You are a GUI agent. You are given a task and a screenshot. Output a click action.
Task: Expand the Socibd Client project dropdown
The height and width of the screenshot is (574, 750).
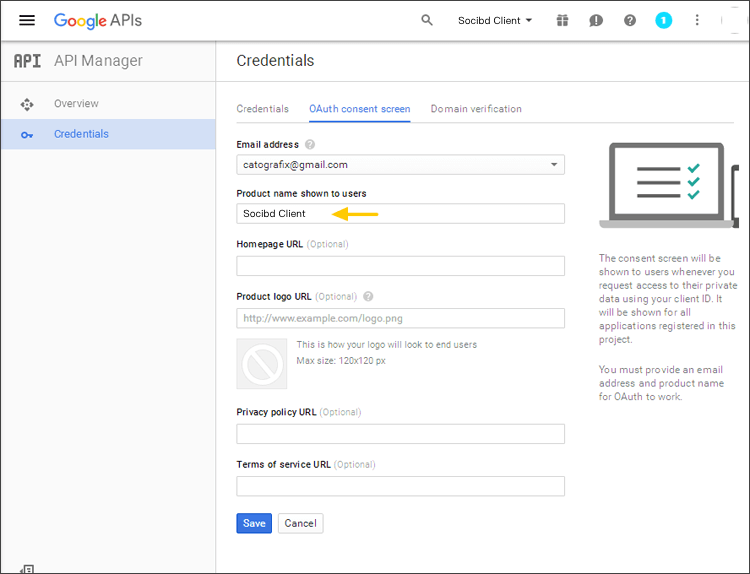click(494, 20)
